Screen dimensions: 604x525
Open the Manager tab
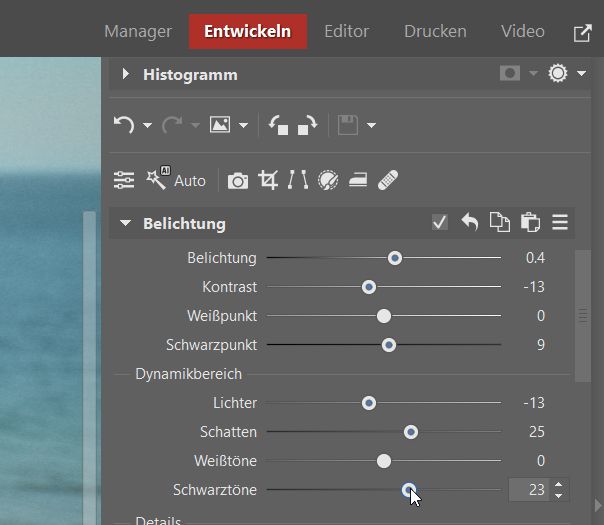tap(138, 31)
